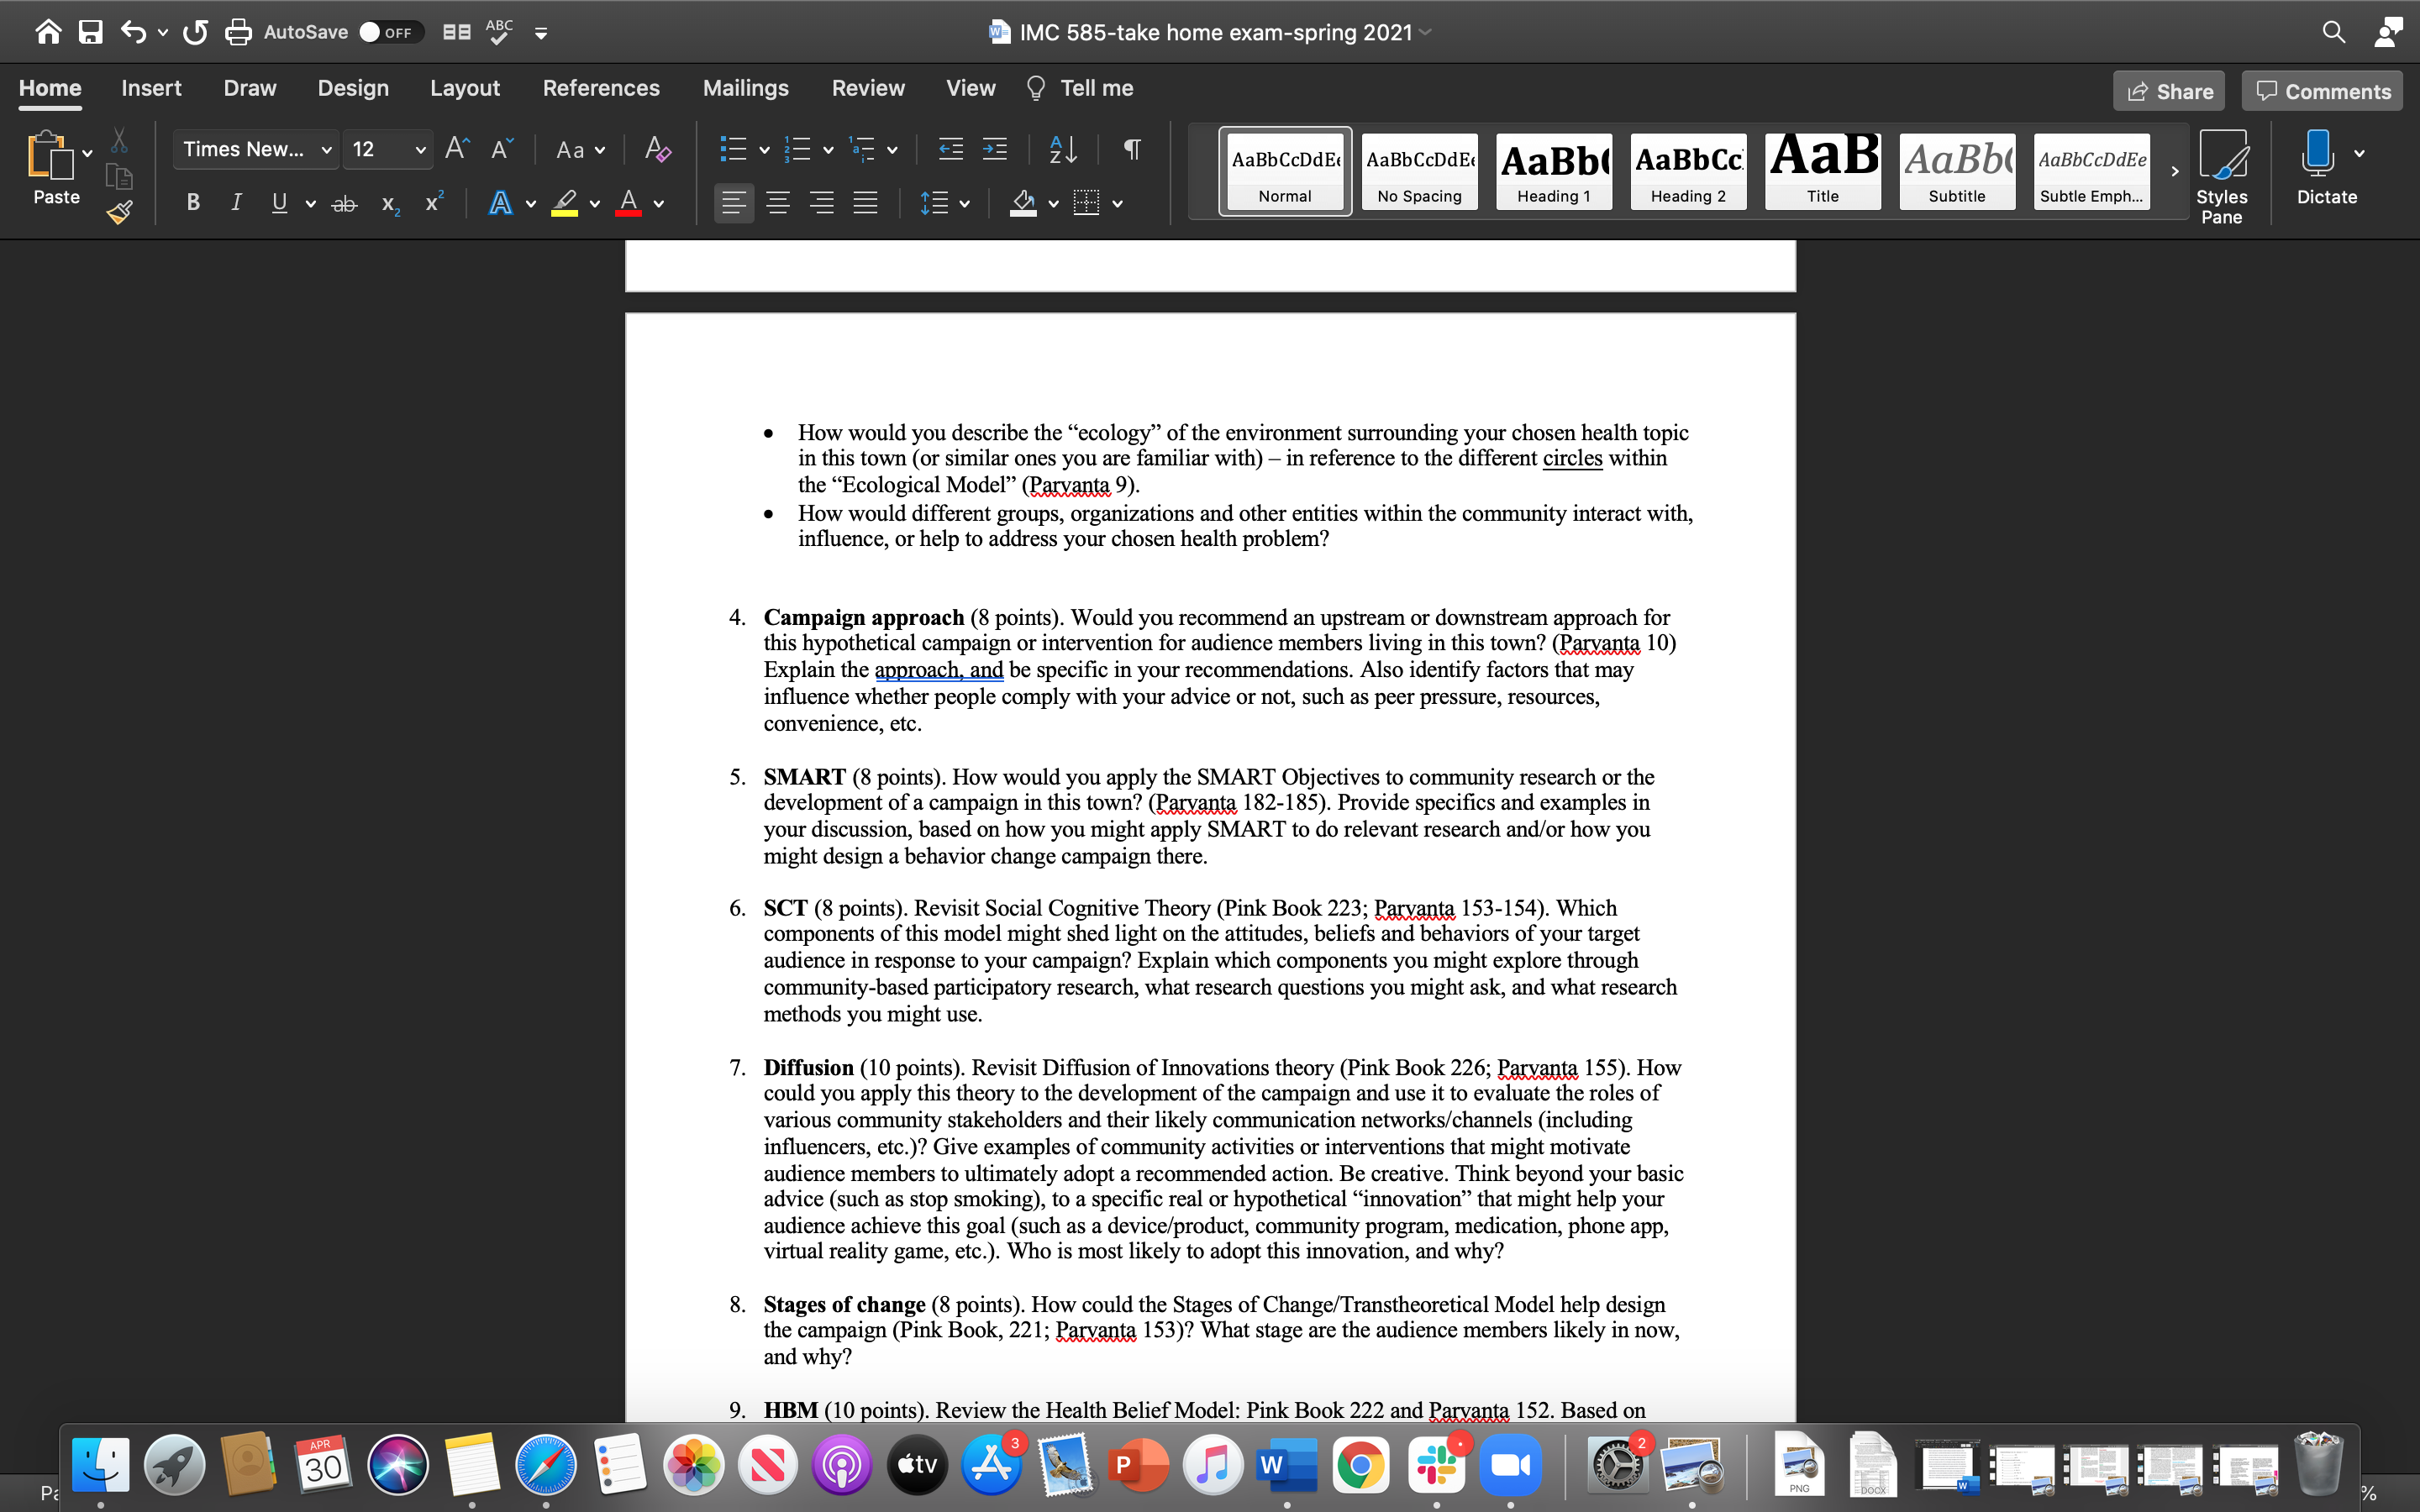This screenshot has width=2420, height=1512.
Task: Toggle underline formatting
Action: (279, 203)
